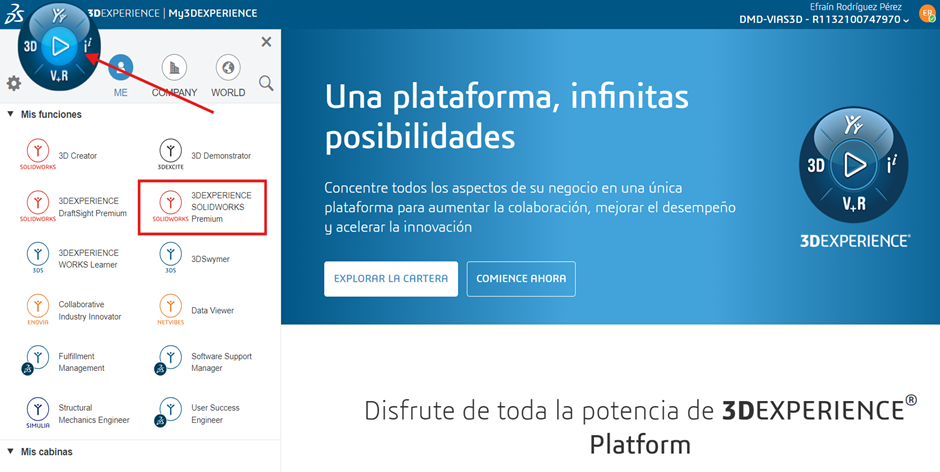The width and height of the screenshot is (940, 472).
Task: Open the Software Support Manager icon
Action: point(168,360)
